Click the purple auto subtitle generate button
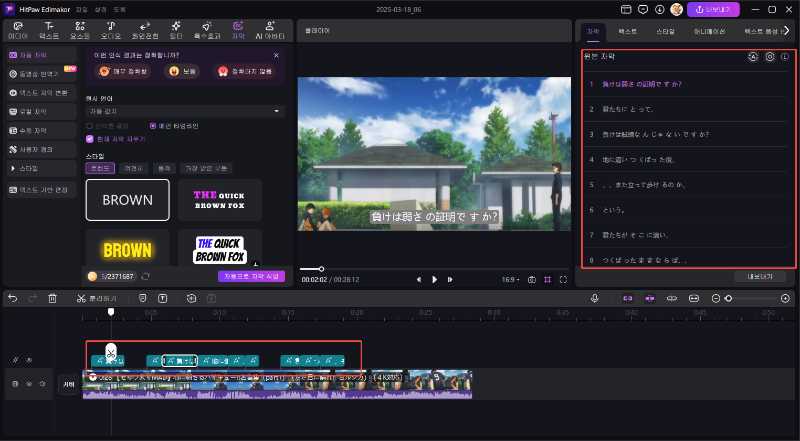 click(253, 275)
